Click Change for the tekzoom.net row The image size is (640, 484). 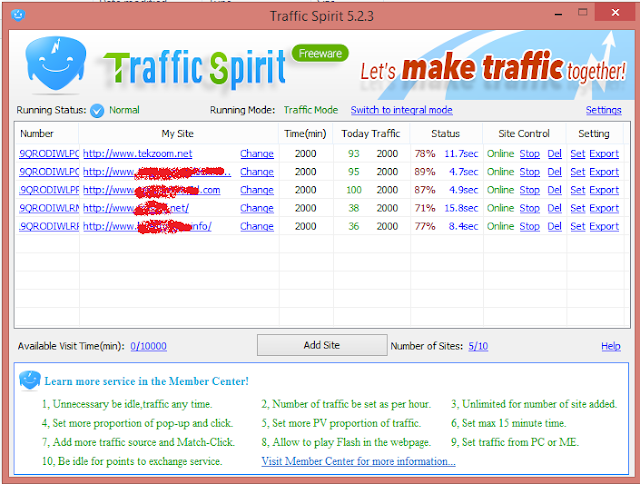pyautogui.click(x=257, y=153)
